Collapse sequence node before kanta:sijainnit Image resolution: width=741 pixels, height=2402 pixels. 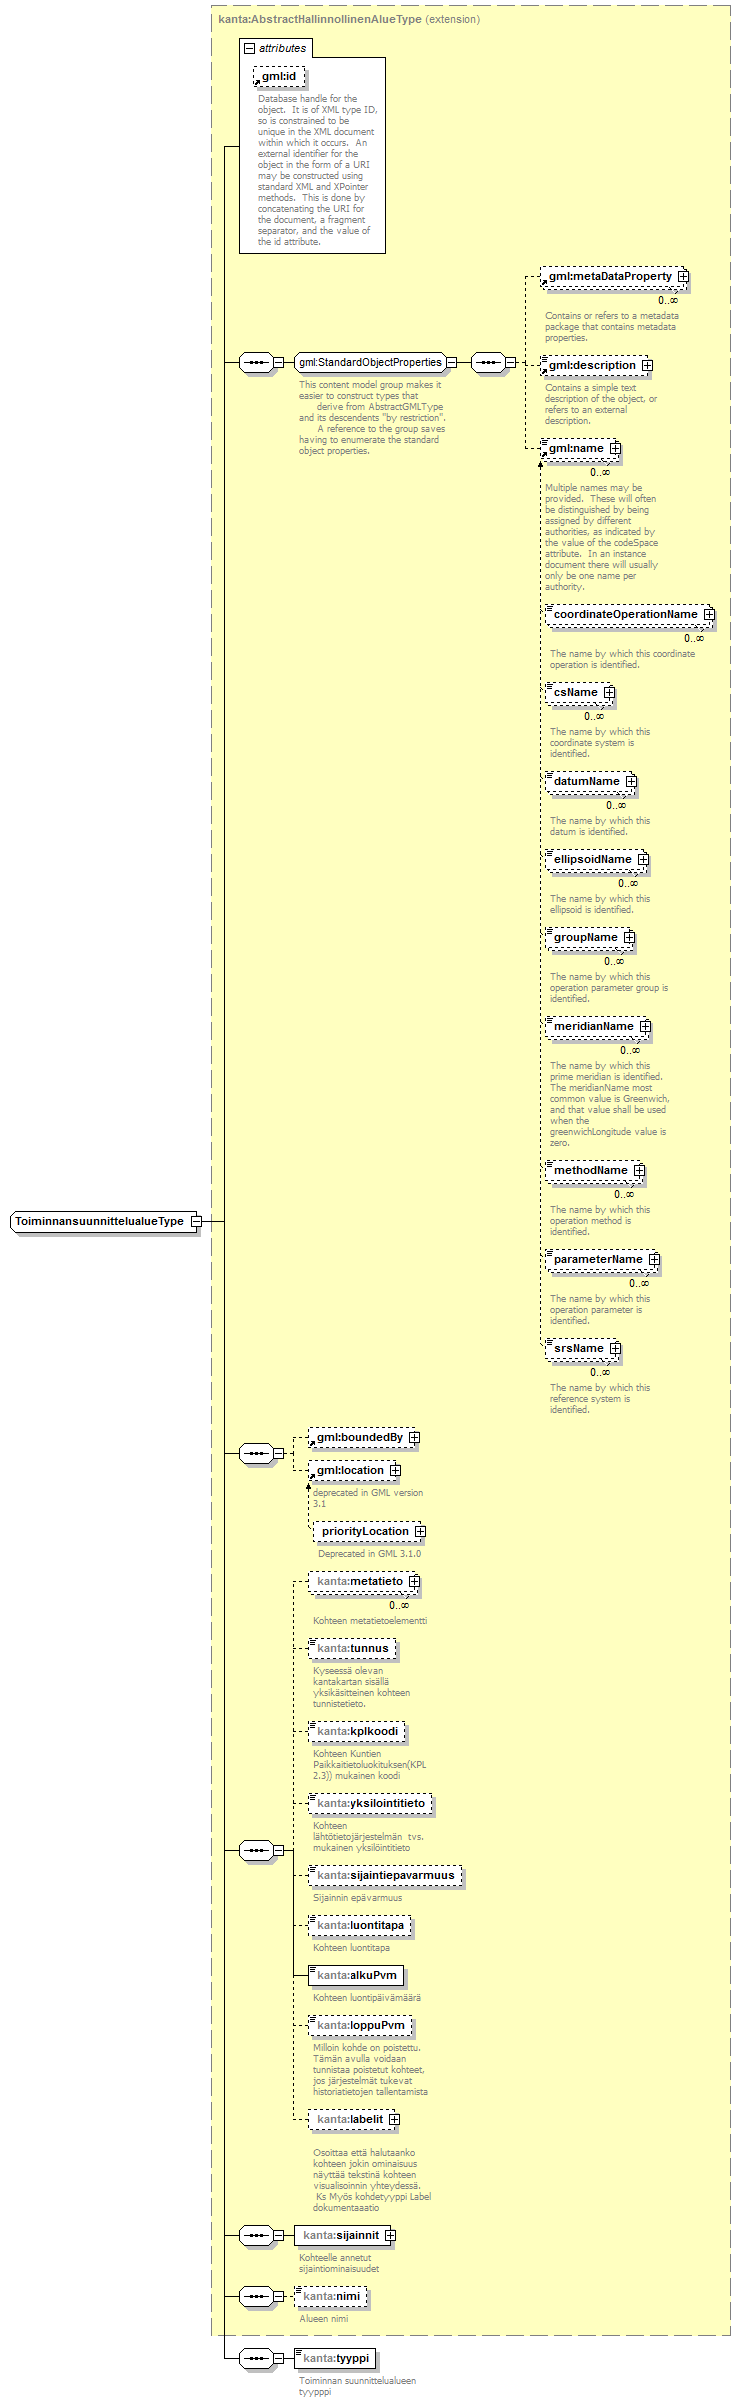[279, 2235]
